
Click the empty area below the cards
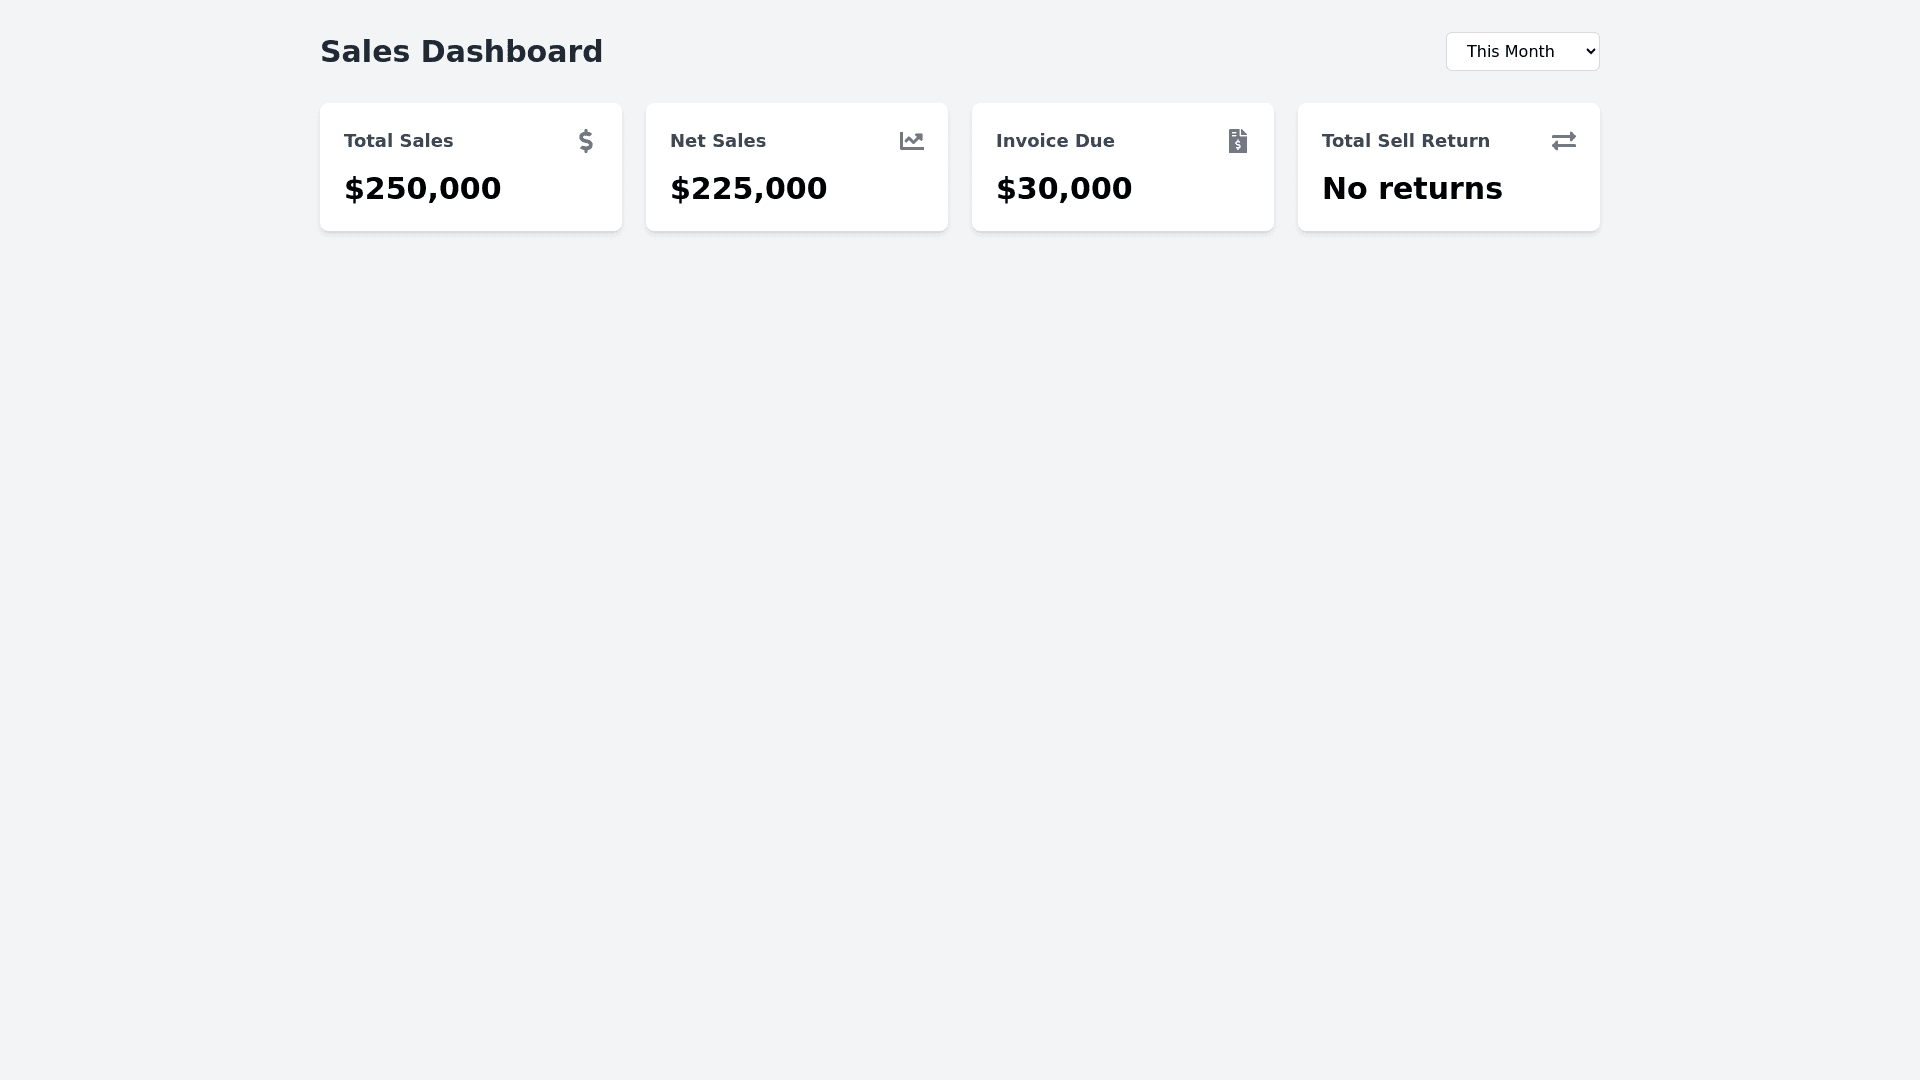pos(960,600)
